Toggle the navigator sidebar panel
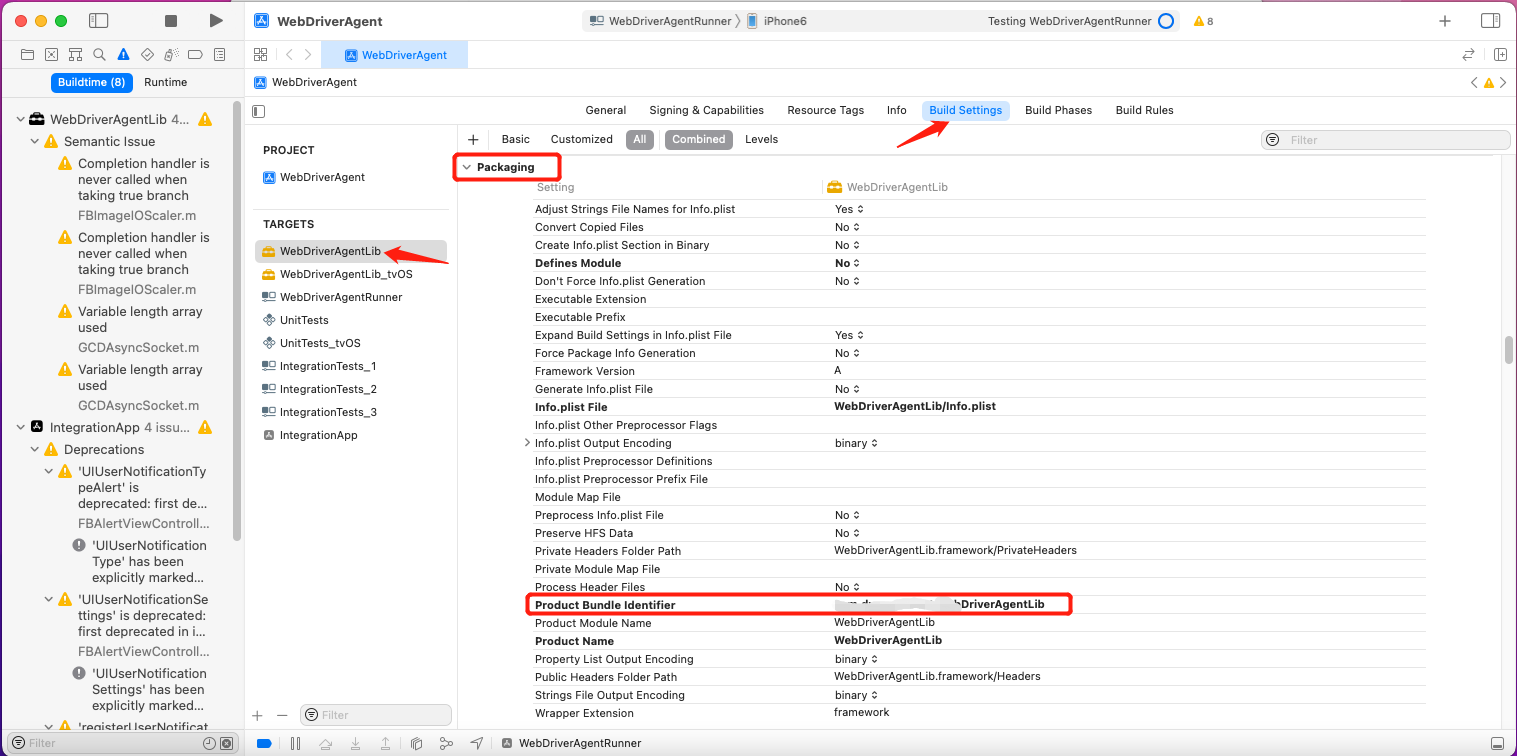The height and width of the screenshot is (756, 1517). pyautogui.click(x=98, y=21)
